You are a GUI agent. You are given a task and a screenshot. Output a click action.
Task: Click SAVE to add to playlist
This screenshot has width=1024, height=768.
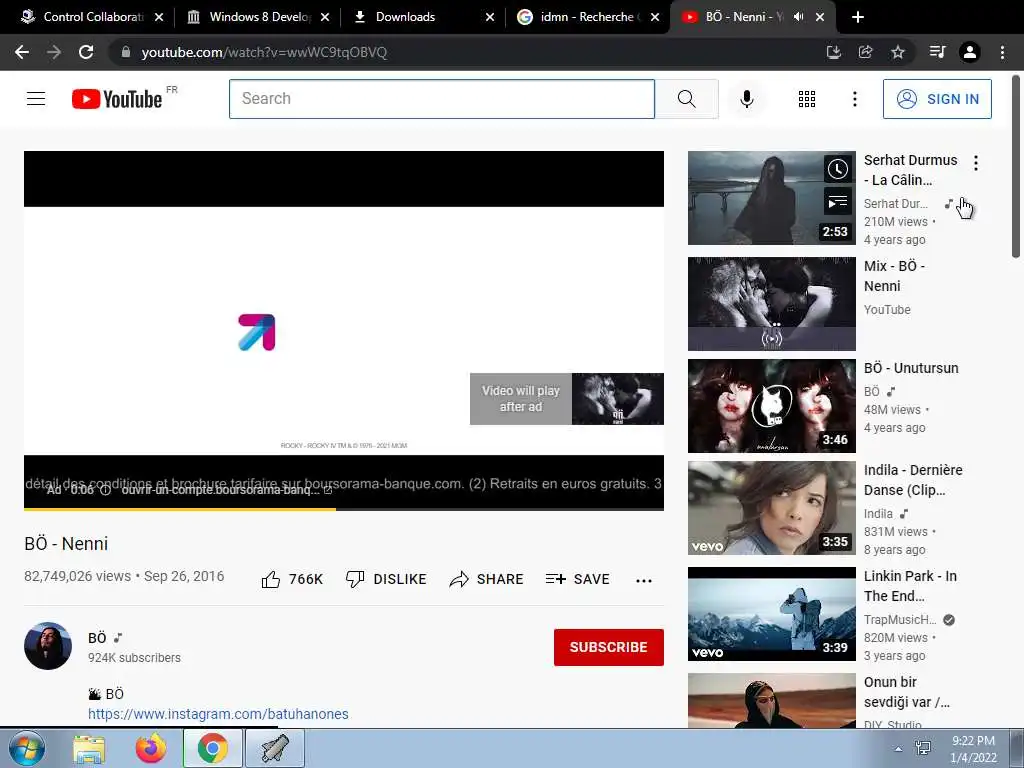click(577, 579)
